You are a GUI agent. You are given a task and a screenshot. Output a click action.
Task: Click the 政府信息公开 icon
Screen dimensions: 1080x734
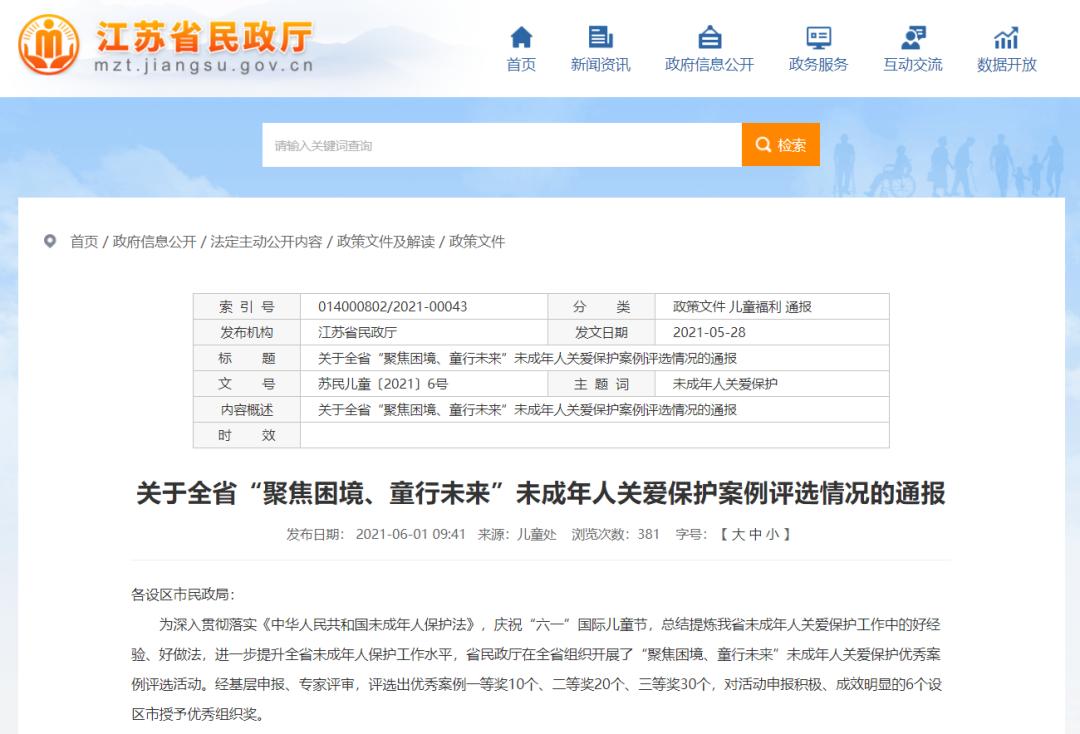(x=709, y=38)
